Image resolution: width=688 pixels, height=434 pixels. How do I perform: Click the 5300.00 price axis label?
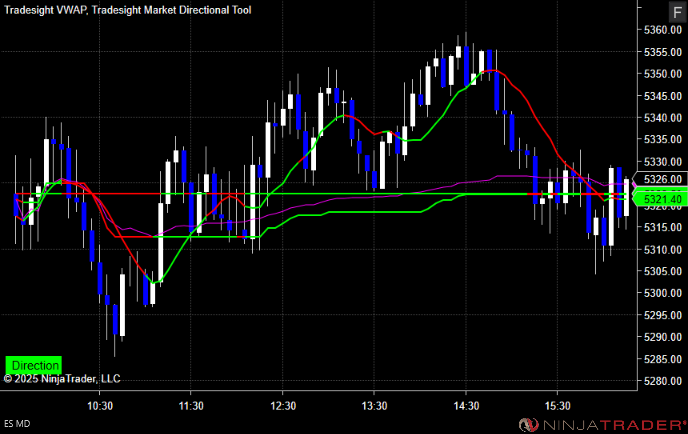click(x=663, y=293)
